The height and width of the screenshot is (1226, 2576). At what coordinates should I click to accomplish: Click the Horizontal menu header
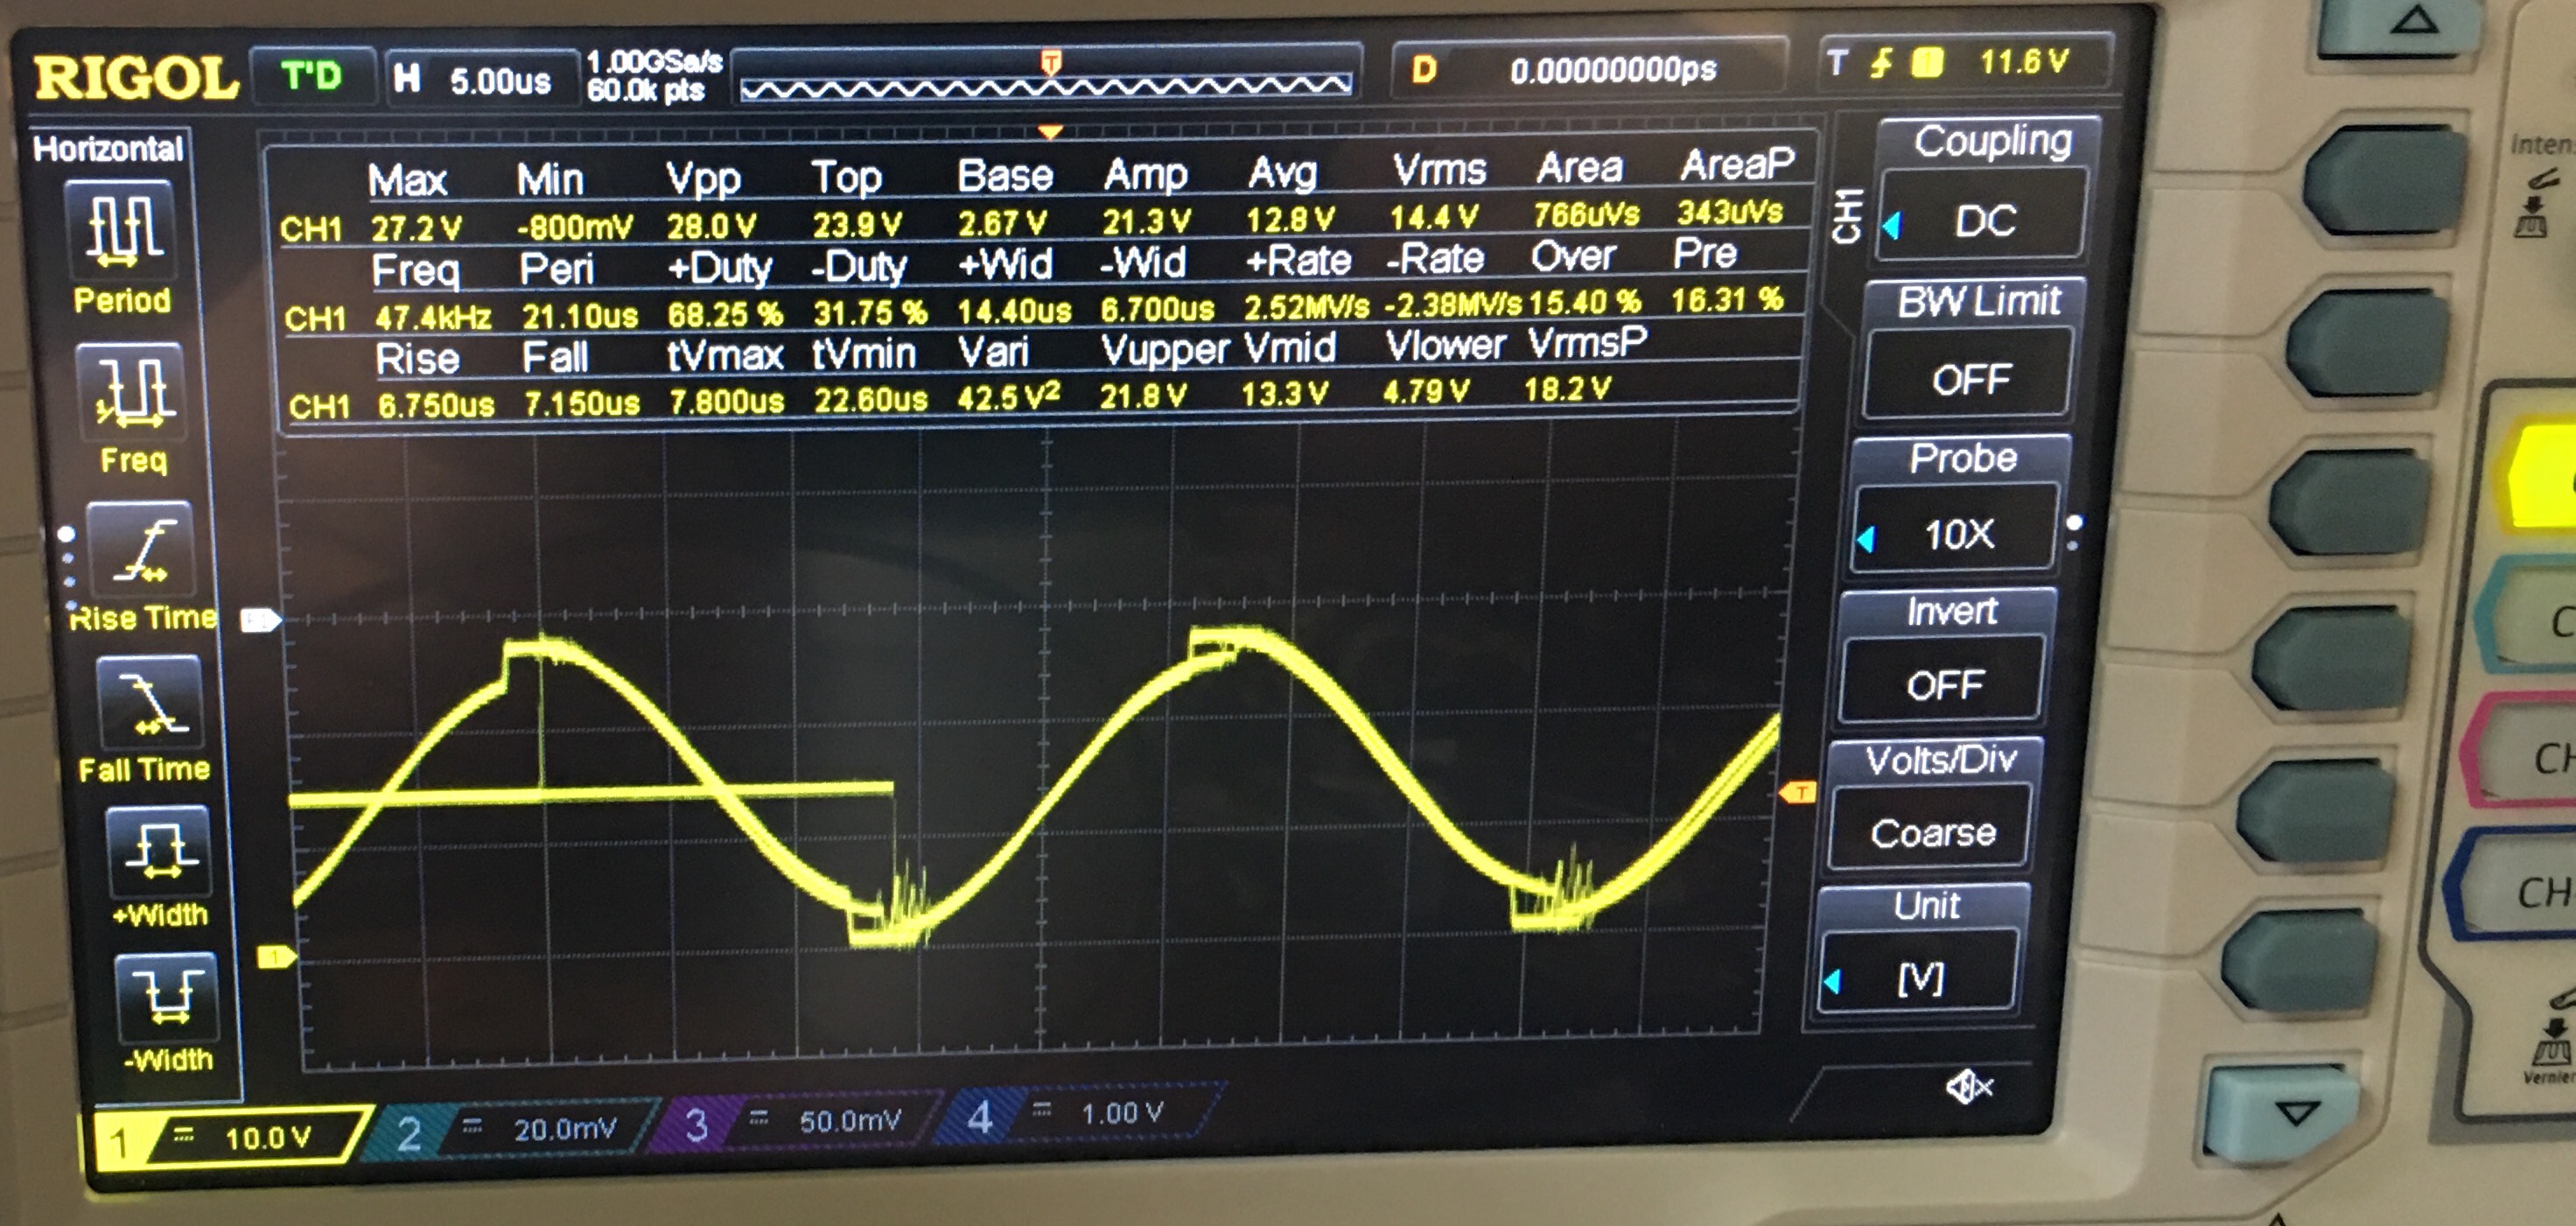click(x=108, y=149)
